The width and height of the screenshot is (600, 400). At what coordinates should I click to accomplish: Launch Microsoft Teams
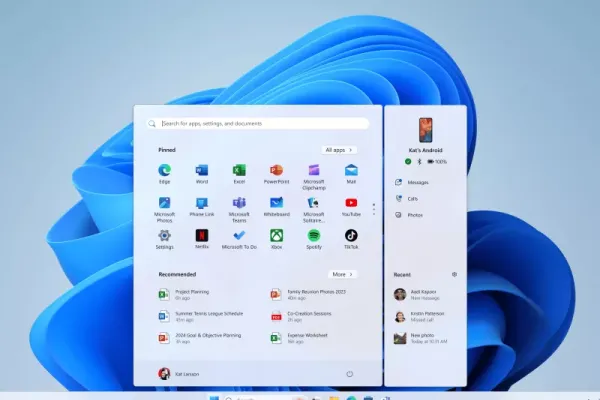pos(239,209)
